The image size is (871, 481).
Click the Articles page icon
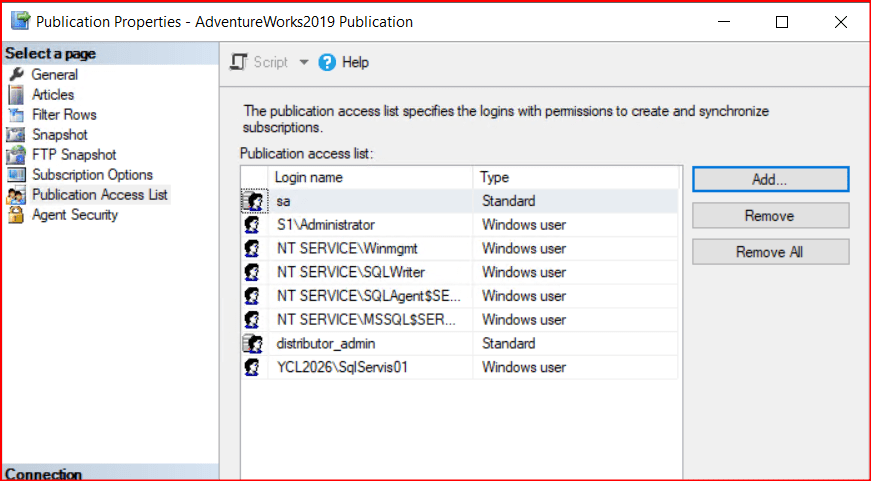coord(15,95)
